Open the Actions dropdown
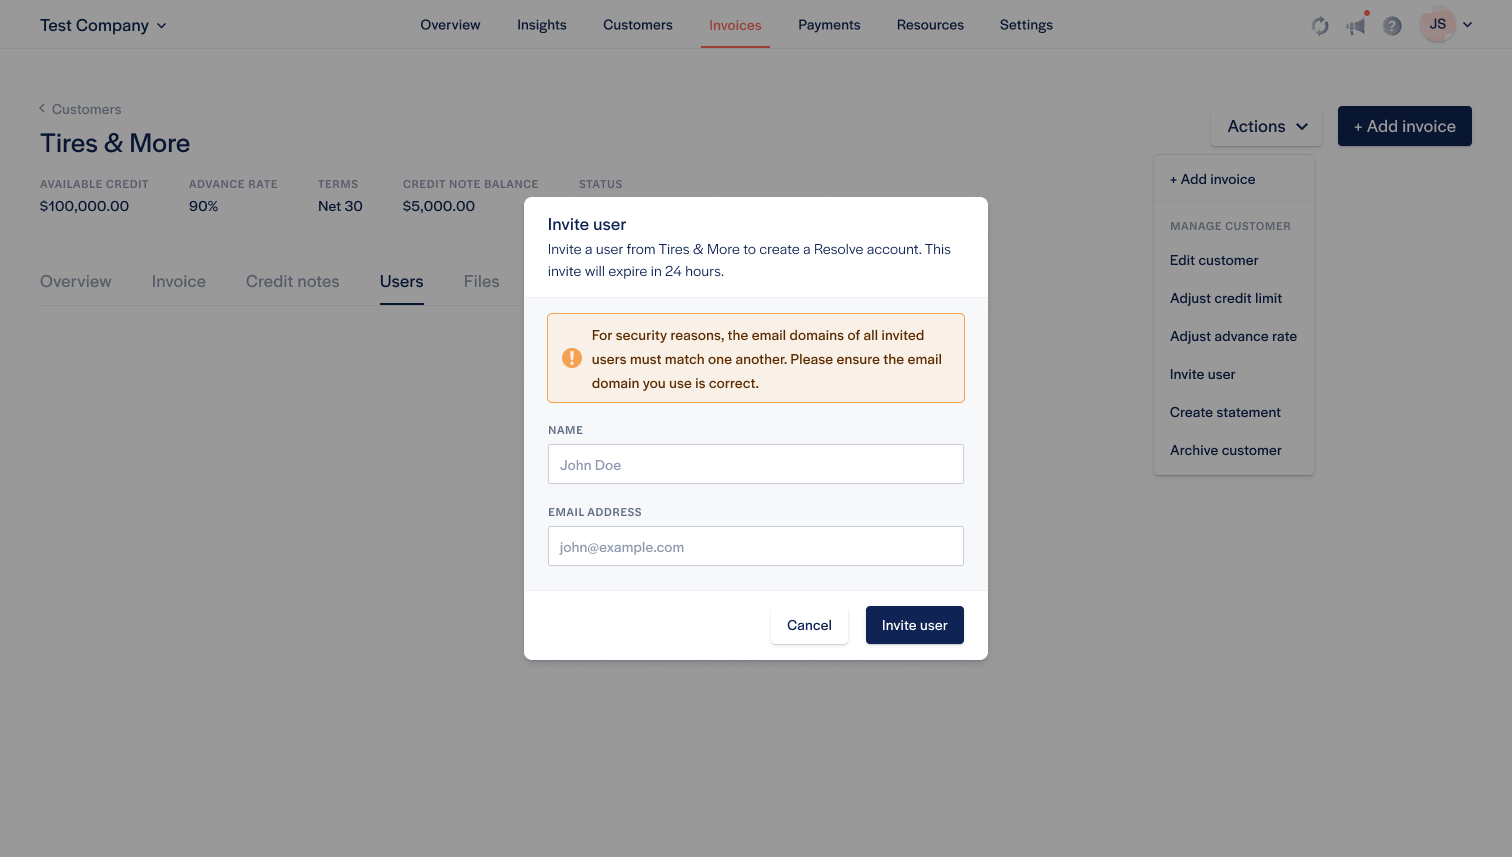1512x857 pixels. click(x=1266, y=126)
